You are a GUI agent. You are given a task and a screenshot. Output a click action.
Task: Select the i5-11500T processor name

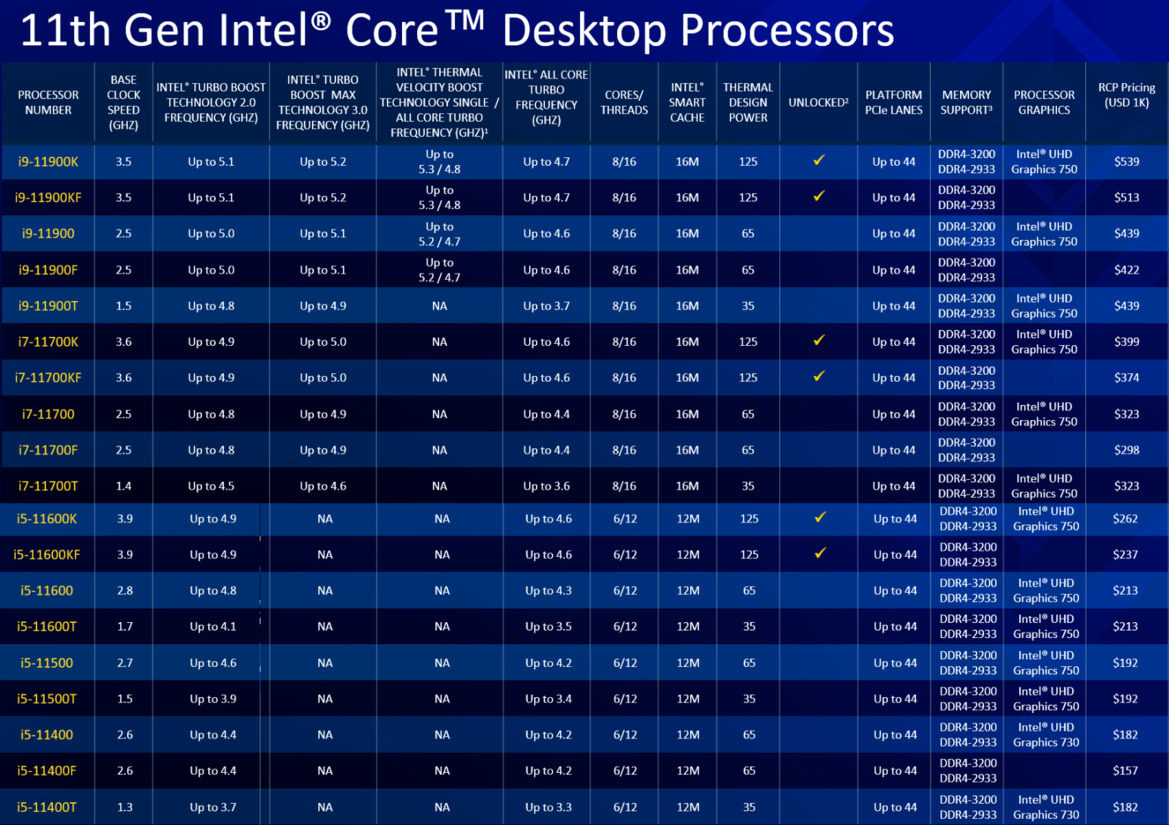pos(46,699)
